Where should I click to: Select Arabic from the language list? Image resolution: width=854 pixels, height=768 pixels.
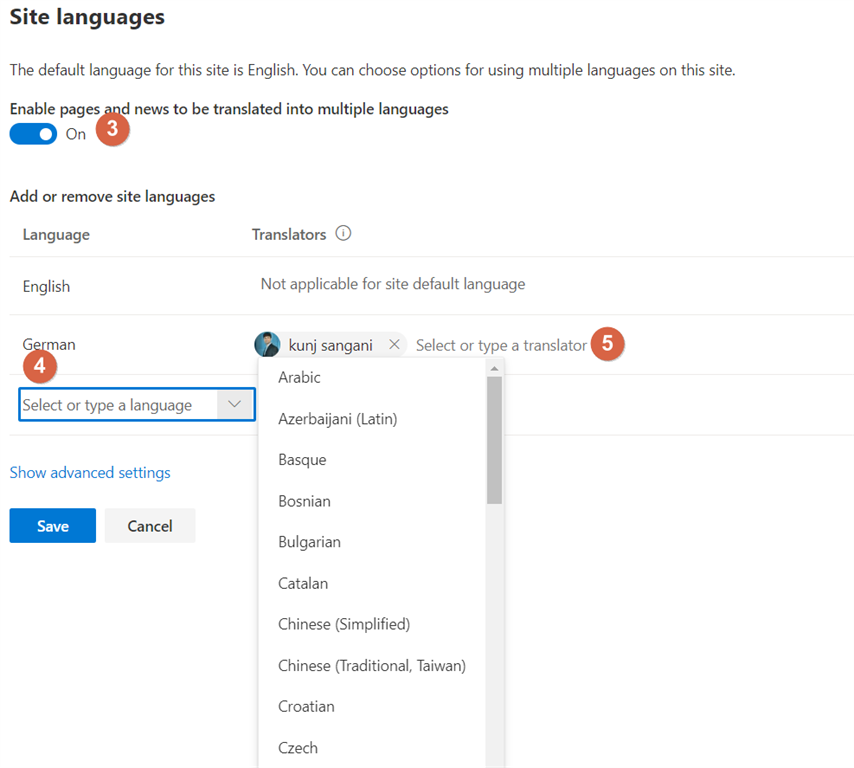click(x=299, y=377)
